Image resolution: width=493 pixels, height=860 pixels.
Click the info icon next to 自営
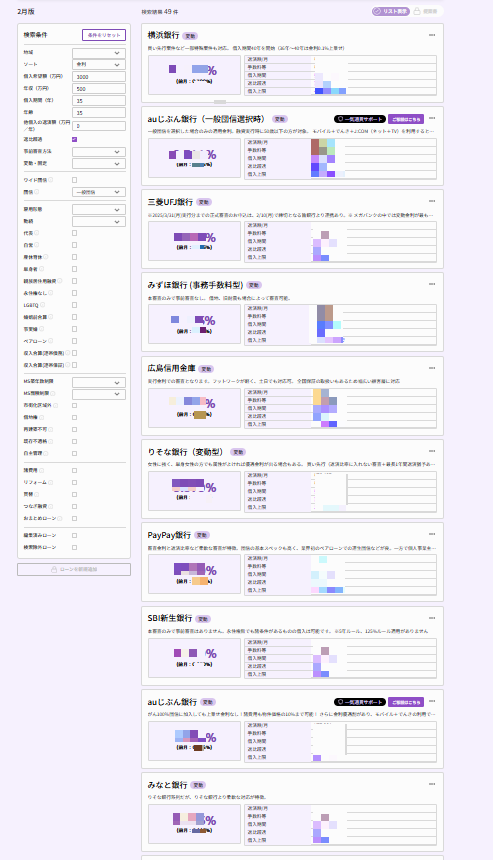click(37, 245)
